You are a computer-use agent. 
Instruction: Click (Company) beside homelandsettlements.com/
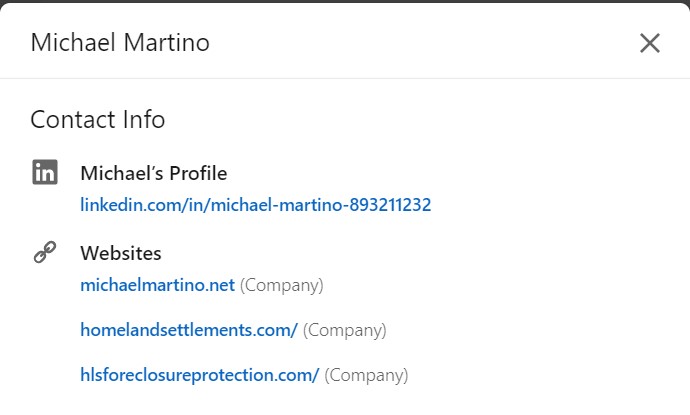345,331
